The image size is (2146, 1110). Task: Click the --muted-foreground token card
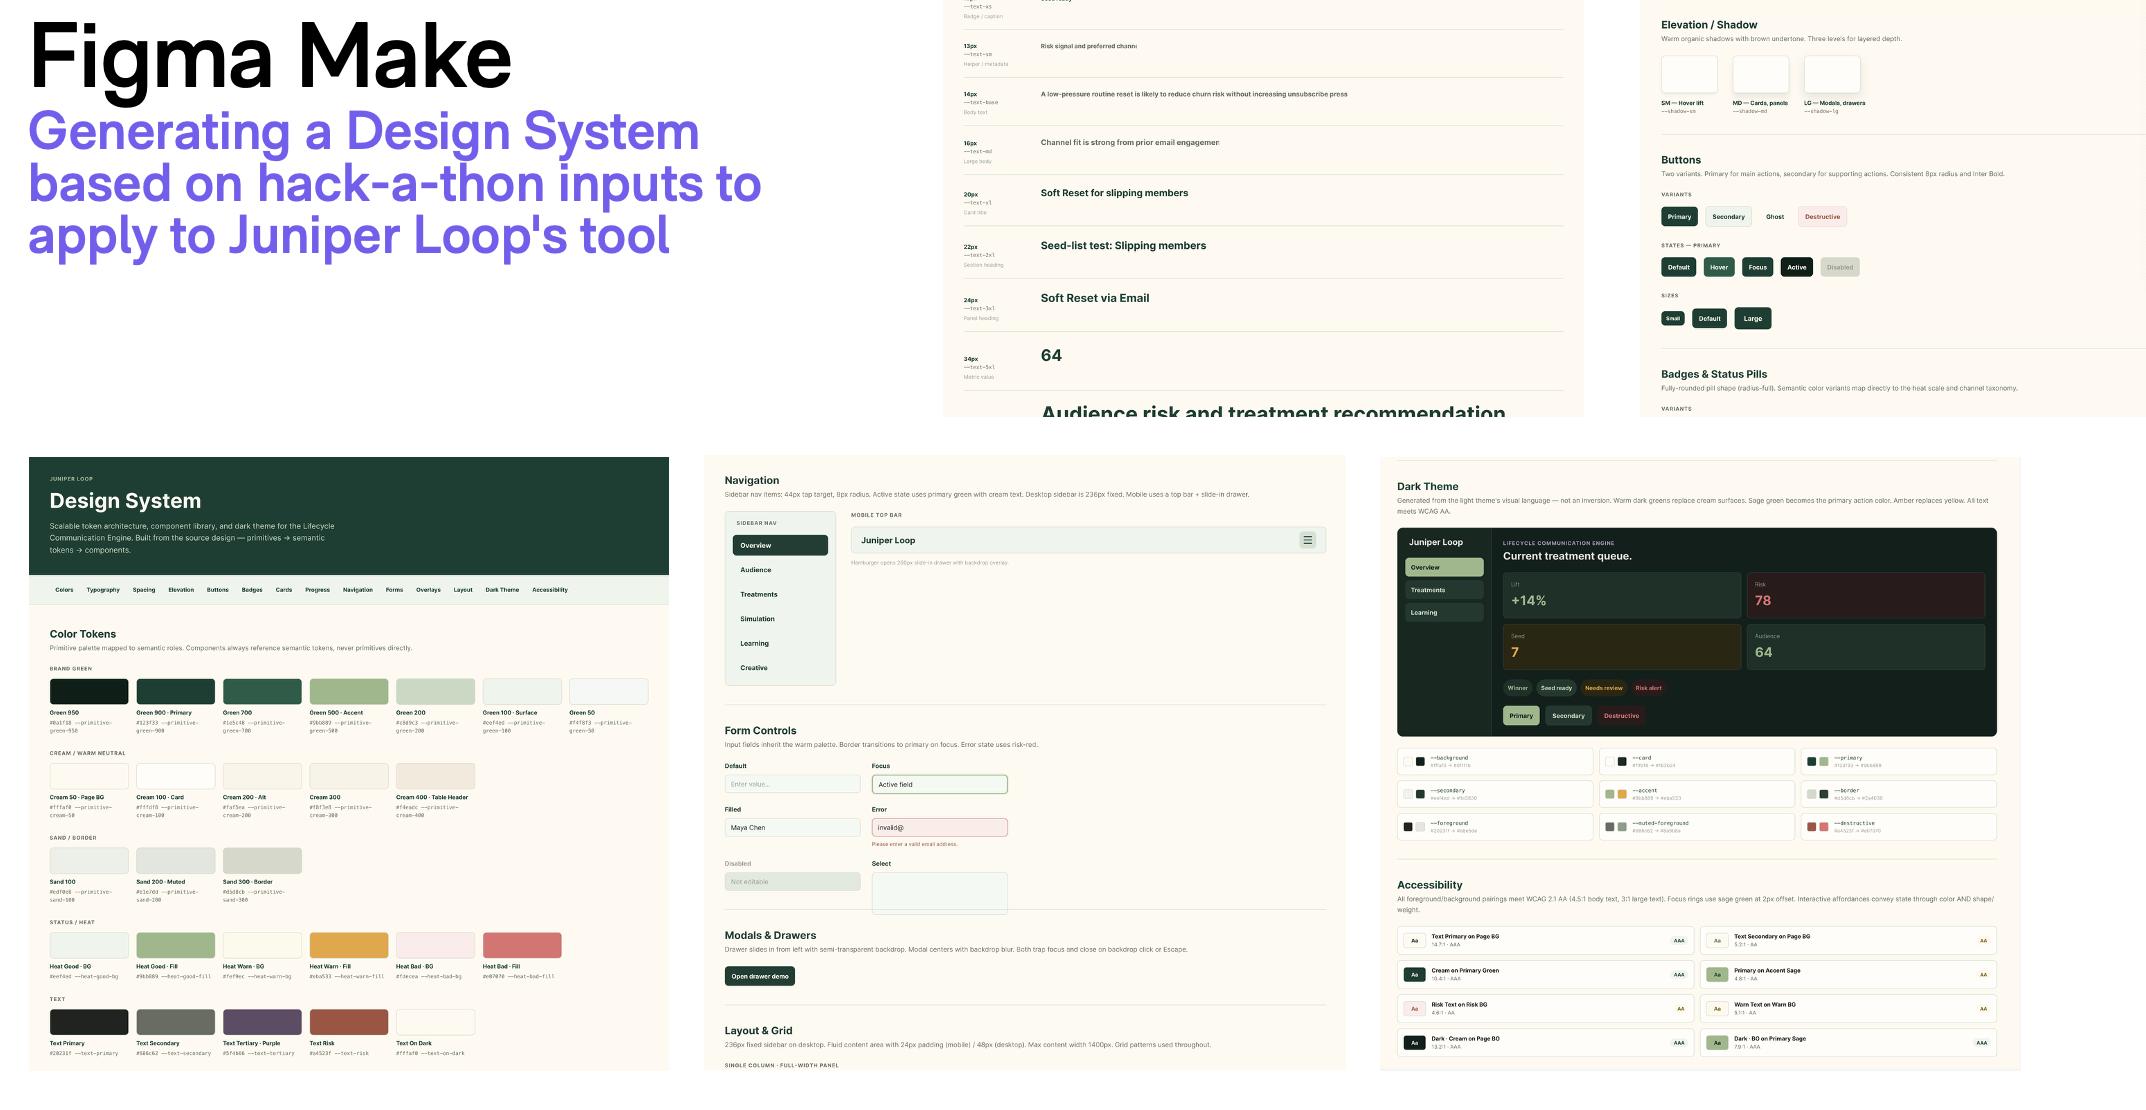point(1696,827)
